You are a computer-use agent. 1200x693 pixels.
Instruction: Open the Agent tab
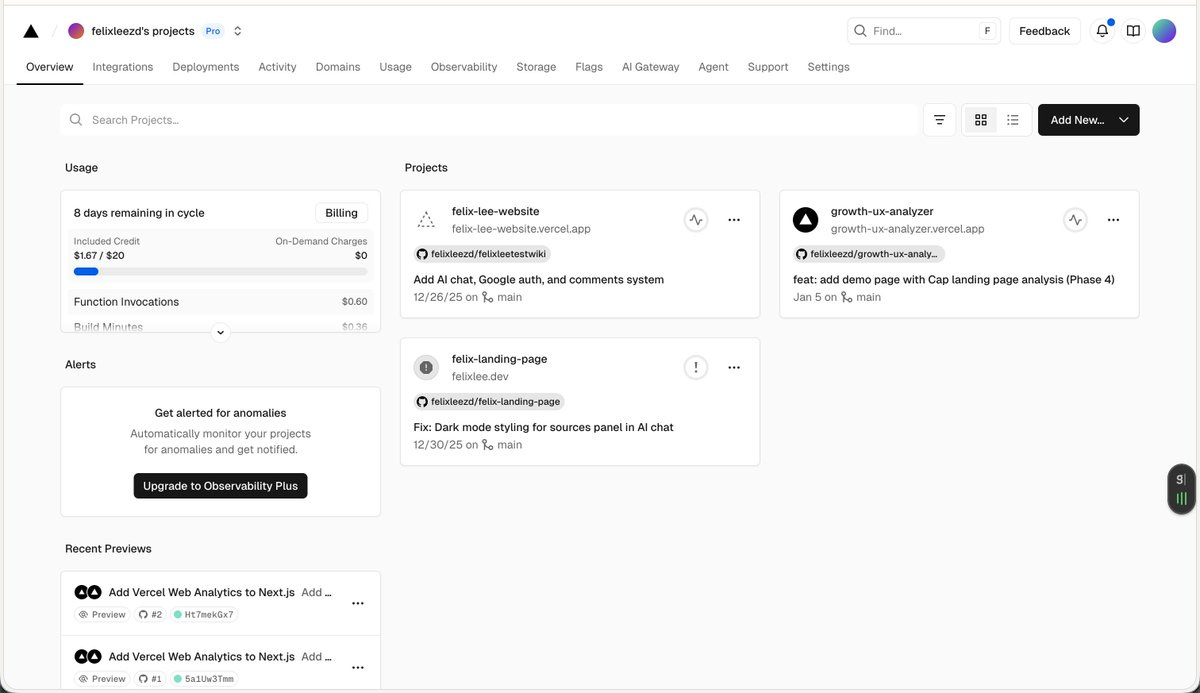[x=713, y=67]
